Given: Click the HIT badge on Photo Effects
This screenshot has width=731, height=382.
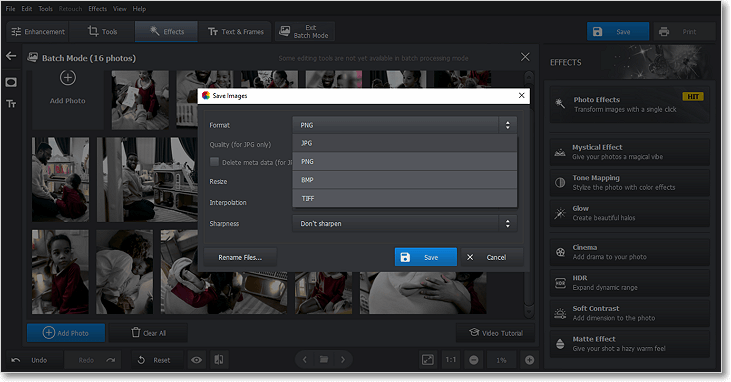Looking at the screenshot, I should click(x=693, y=97).
